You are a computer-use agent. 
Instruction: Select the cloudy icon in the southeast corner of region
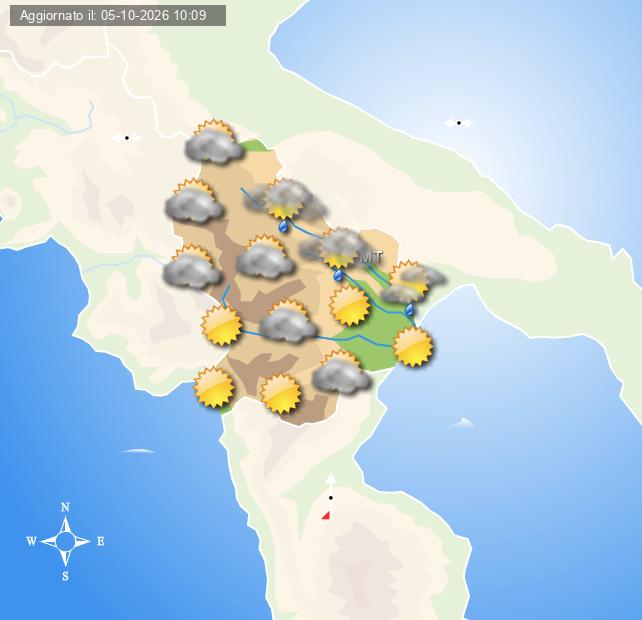[341, 372]
